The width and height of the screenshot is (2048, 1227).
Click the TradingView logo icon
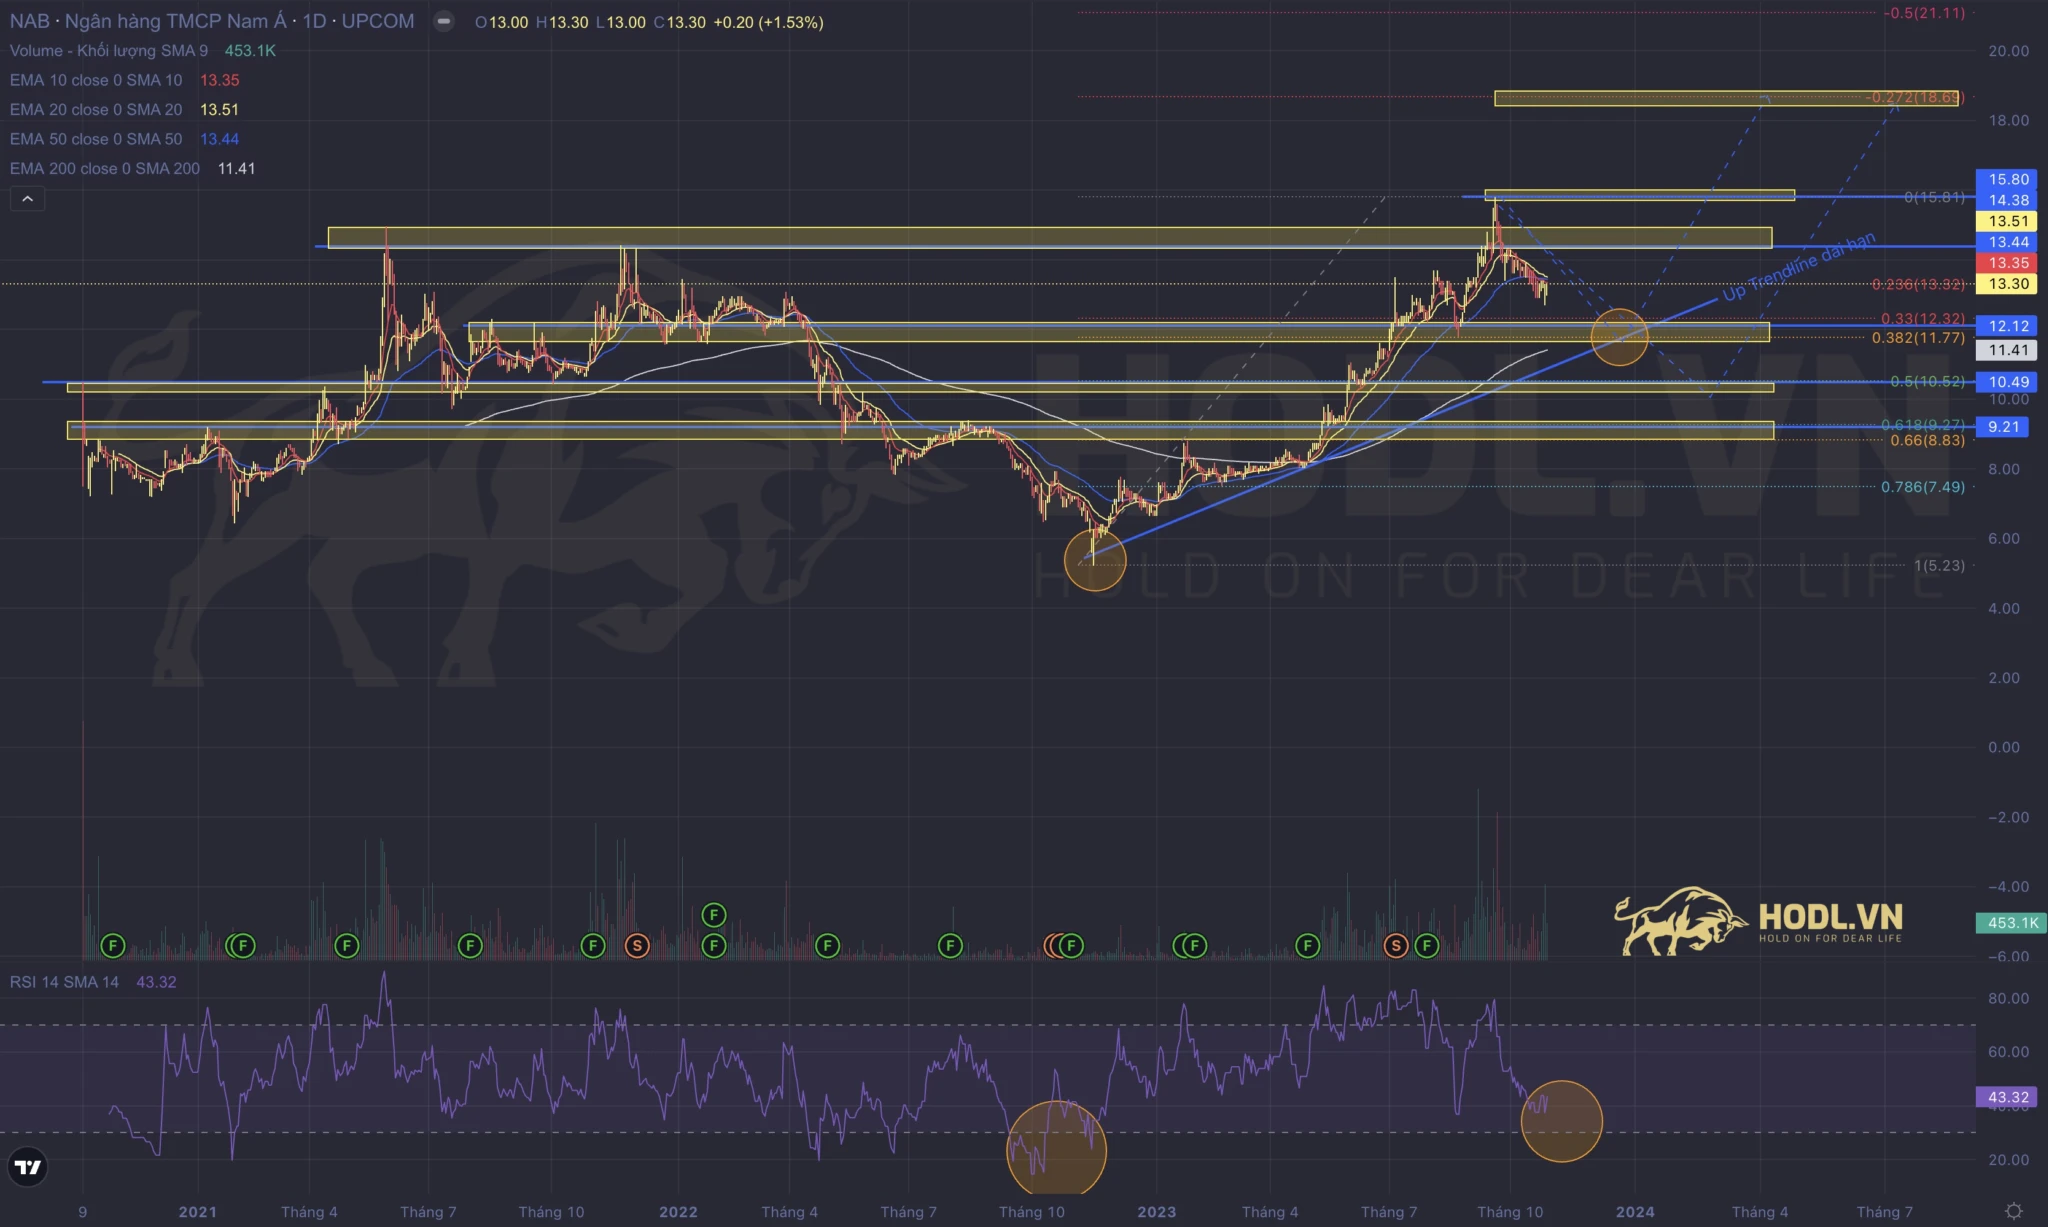(28, 1167)
